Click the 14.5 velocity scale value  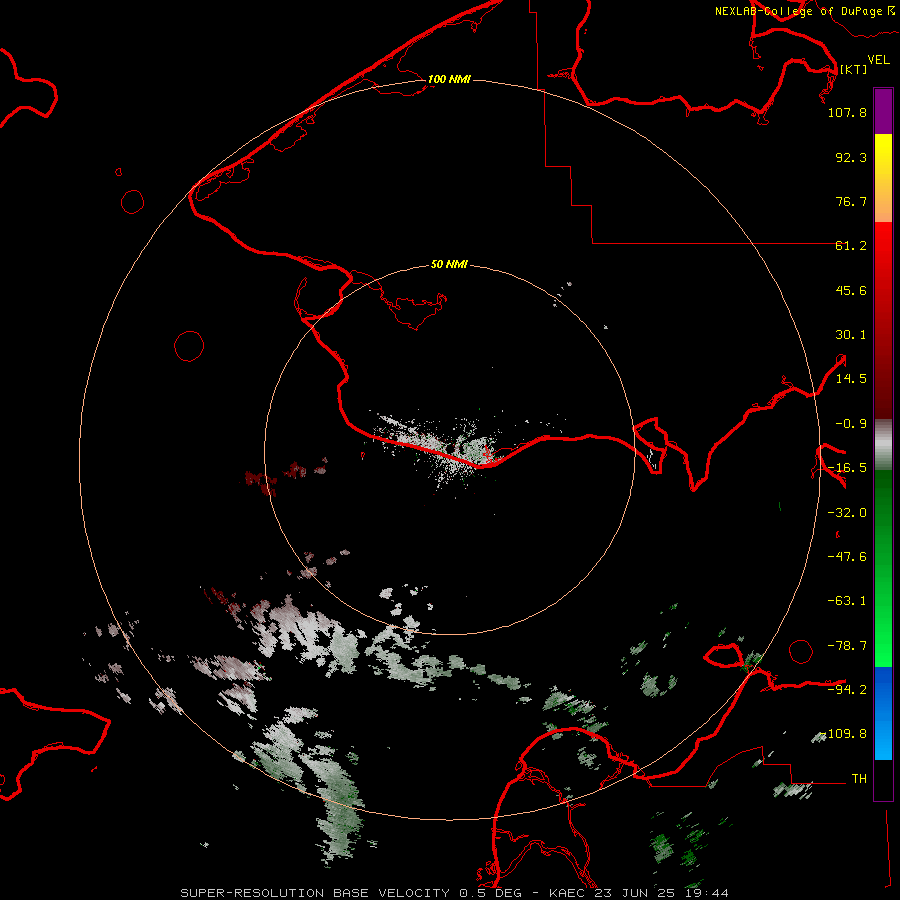tap(851, 379)
